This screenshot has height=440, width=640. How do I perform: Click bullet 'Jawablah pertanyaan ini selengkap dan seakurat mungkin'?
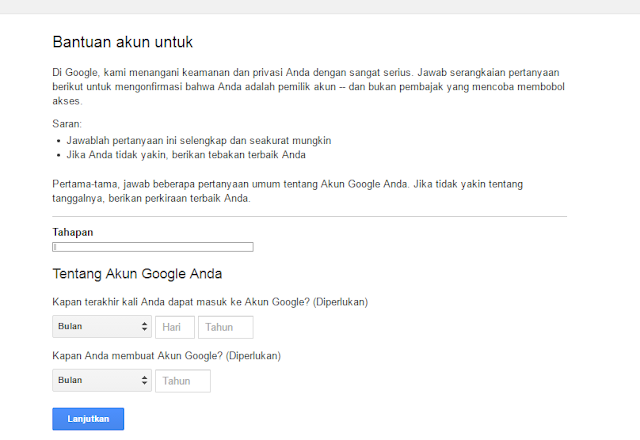[199, 140]
